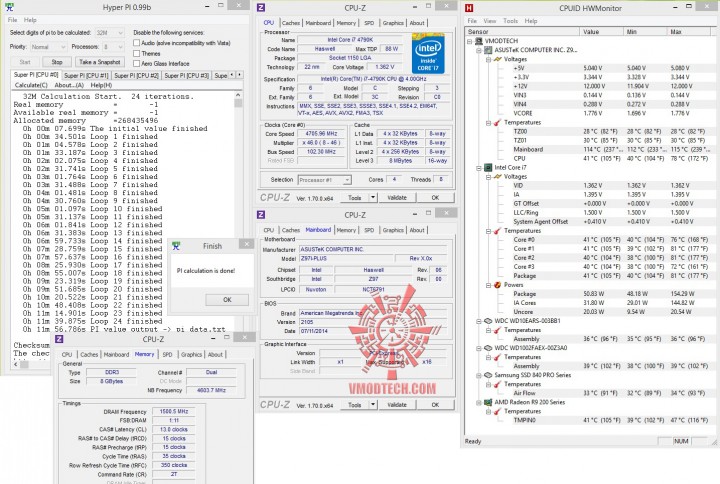Open the File menu in HWMonitor
This screenshot has width=720, height=484.
472,21
